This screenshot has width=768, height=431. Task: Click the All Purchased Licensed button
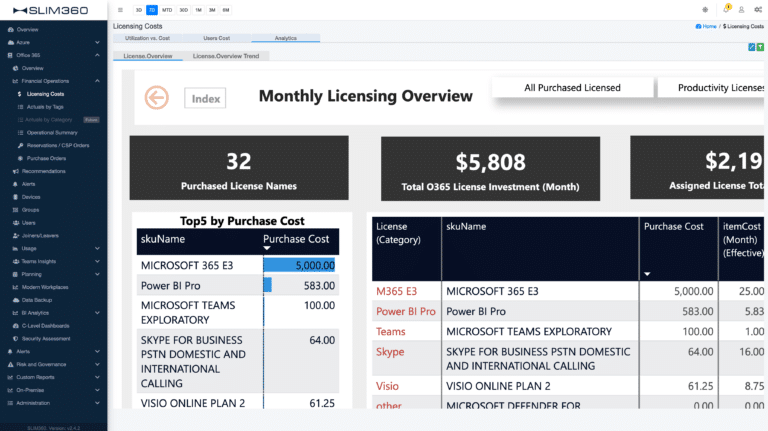point(572,88)
